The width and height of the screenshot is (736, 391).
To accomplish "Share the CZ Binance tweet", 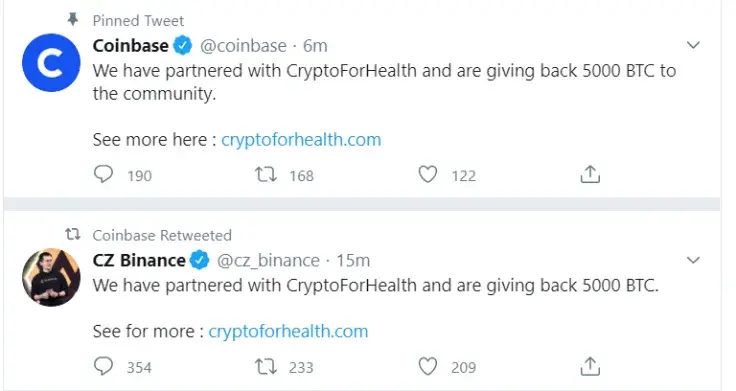I will pos(590,366).
